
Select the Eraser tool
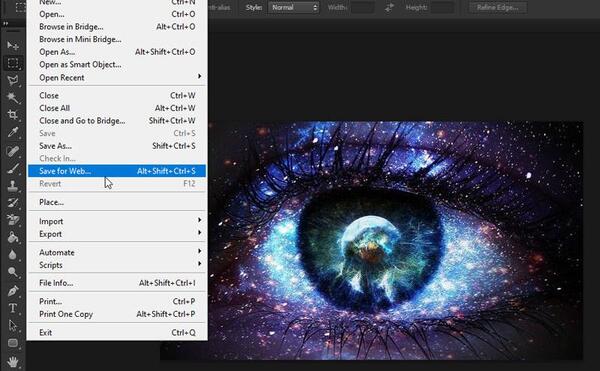(x=13, y=220)
